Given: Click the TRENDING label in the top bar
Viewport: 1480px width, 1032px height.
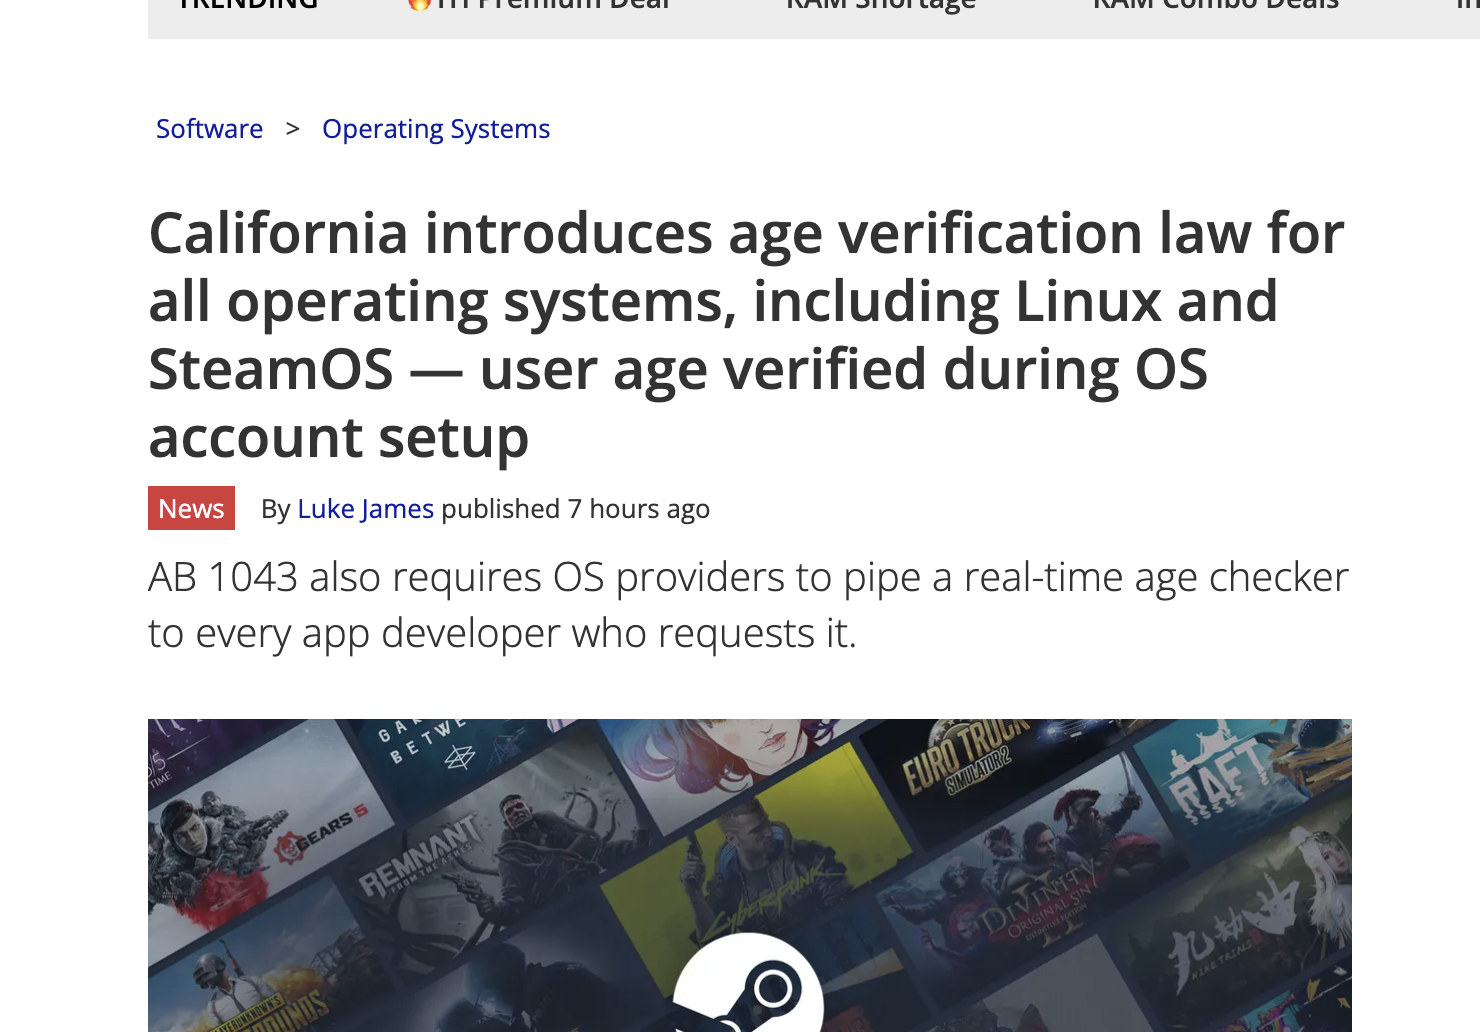Looking at the screenshot, I should click(248, 6).
